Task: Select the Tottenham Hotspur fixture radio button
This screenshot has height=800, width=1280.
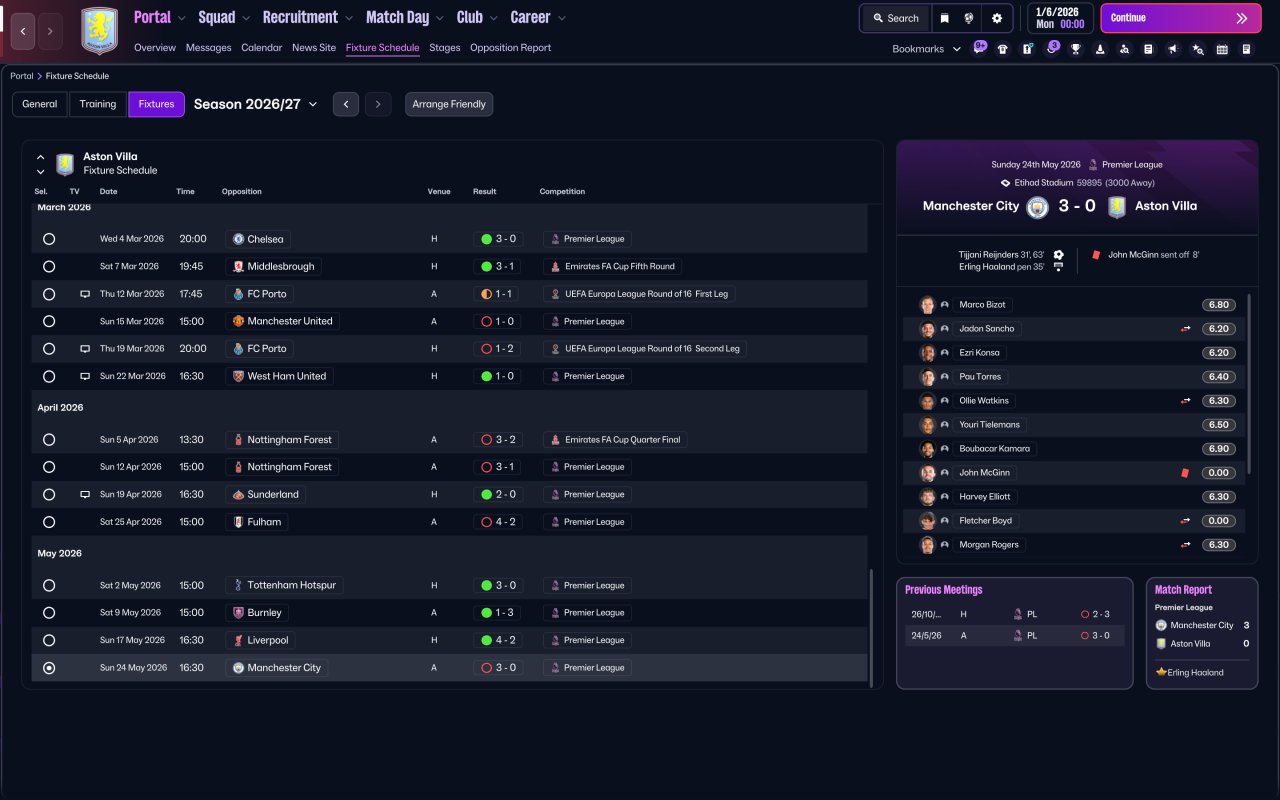Action: coord(49,585)
